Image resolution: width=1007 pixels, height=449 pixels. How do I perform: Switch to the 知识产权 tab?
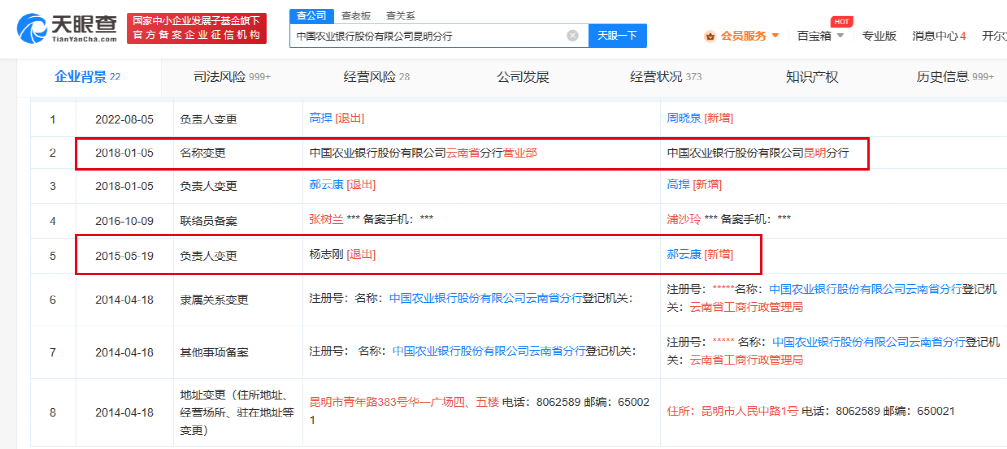pos(812,78)
